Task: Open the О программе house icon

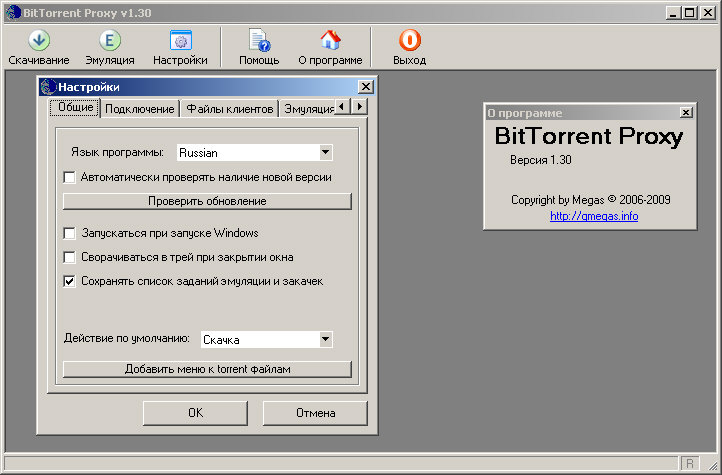Action: [330, 41]
